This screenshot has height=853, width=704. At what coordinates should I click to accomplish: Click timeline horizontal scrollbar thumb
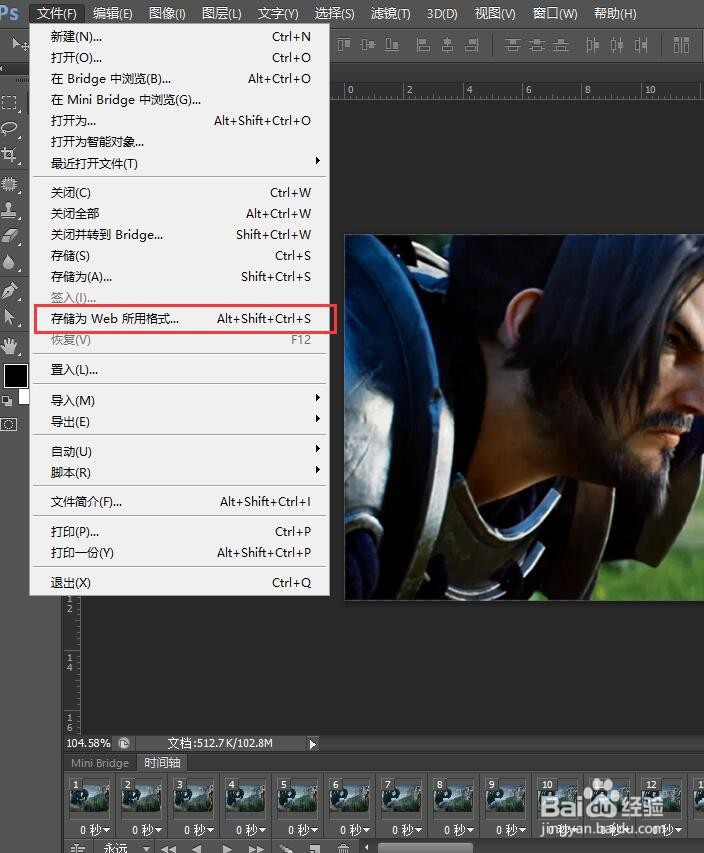tap(425, 848)
